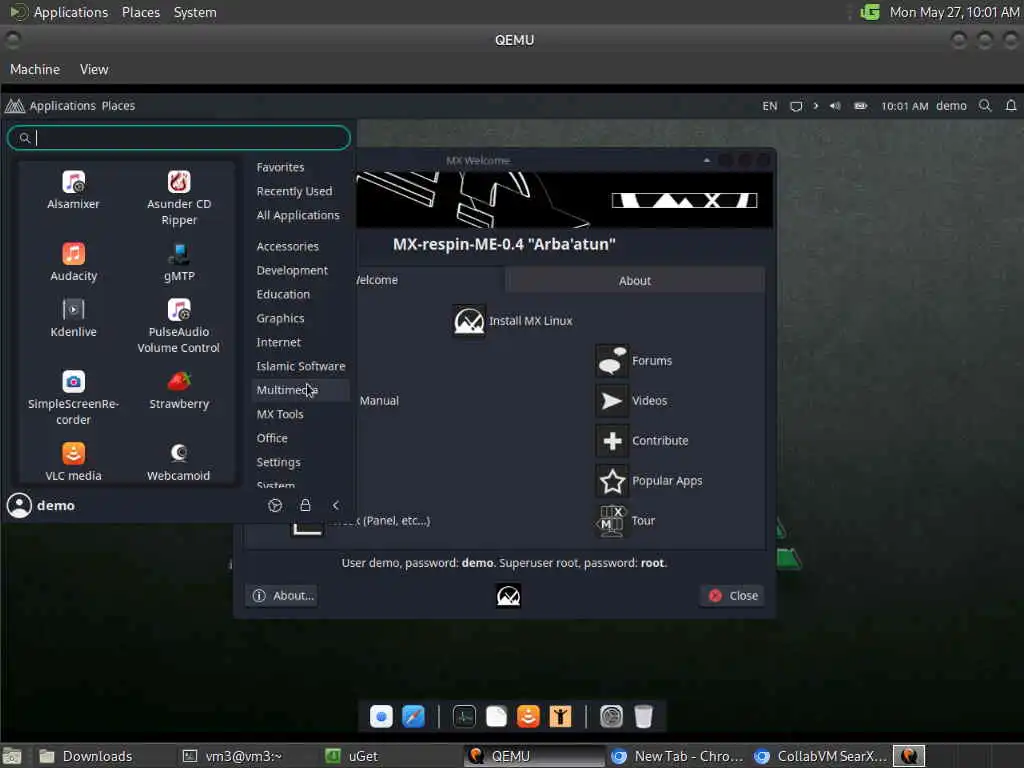Select Favorites category
This screenshot has height=768, width=1024.
tap(280, 167)
